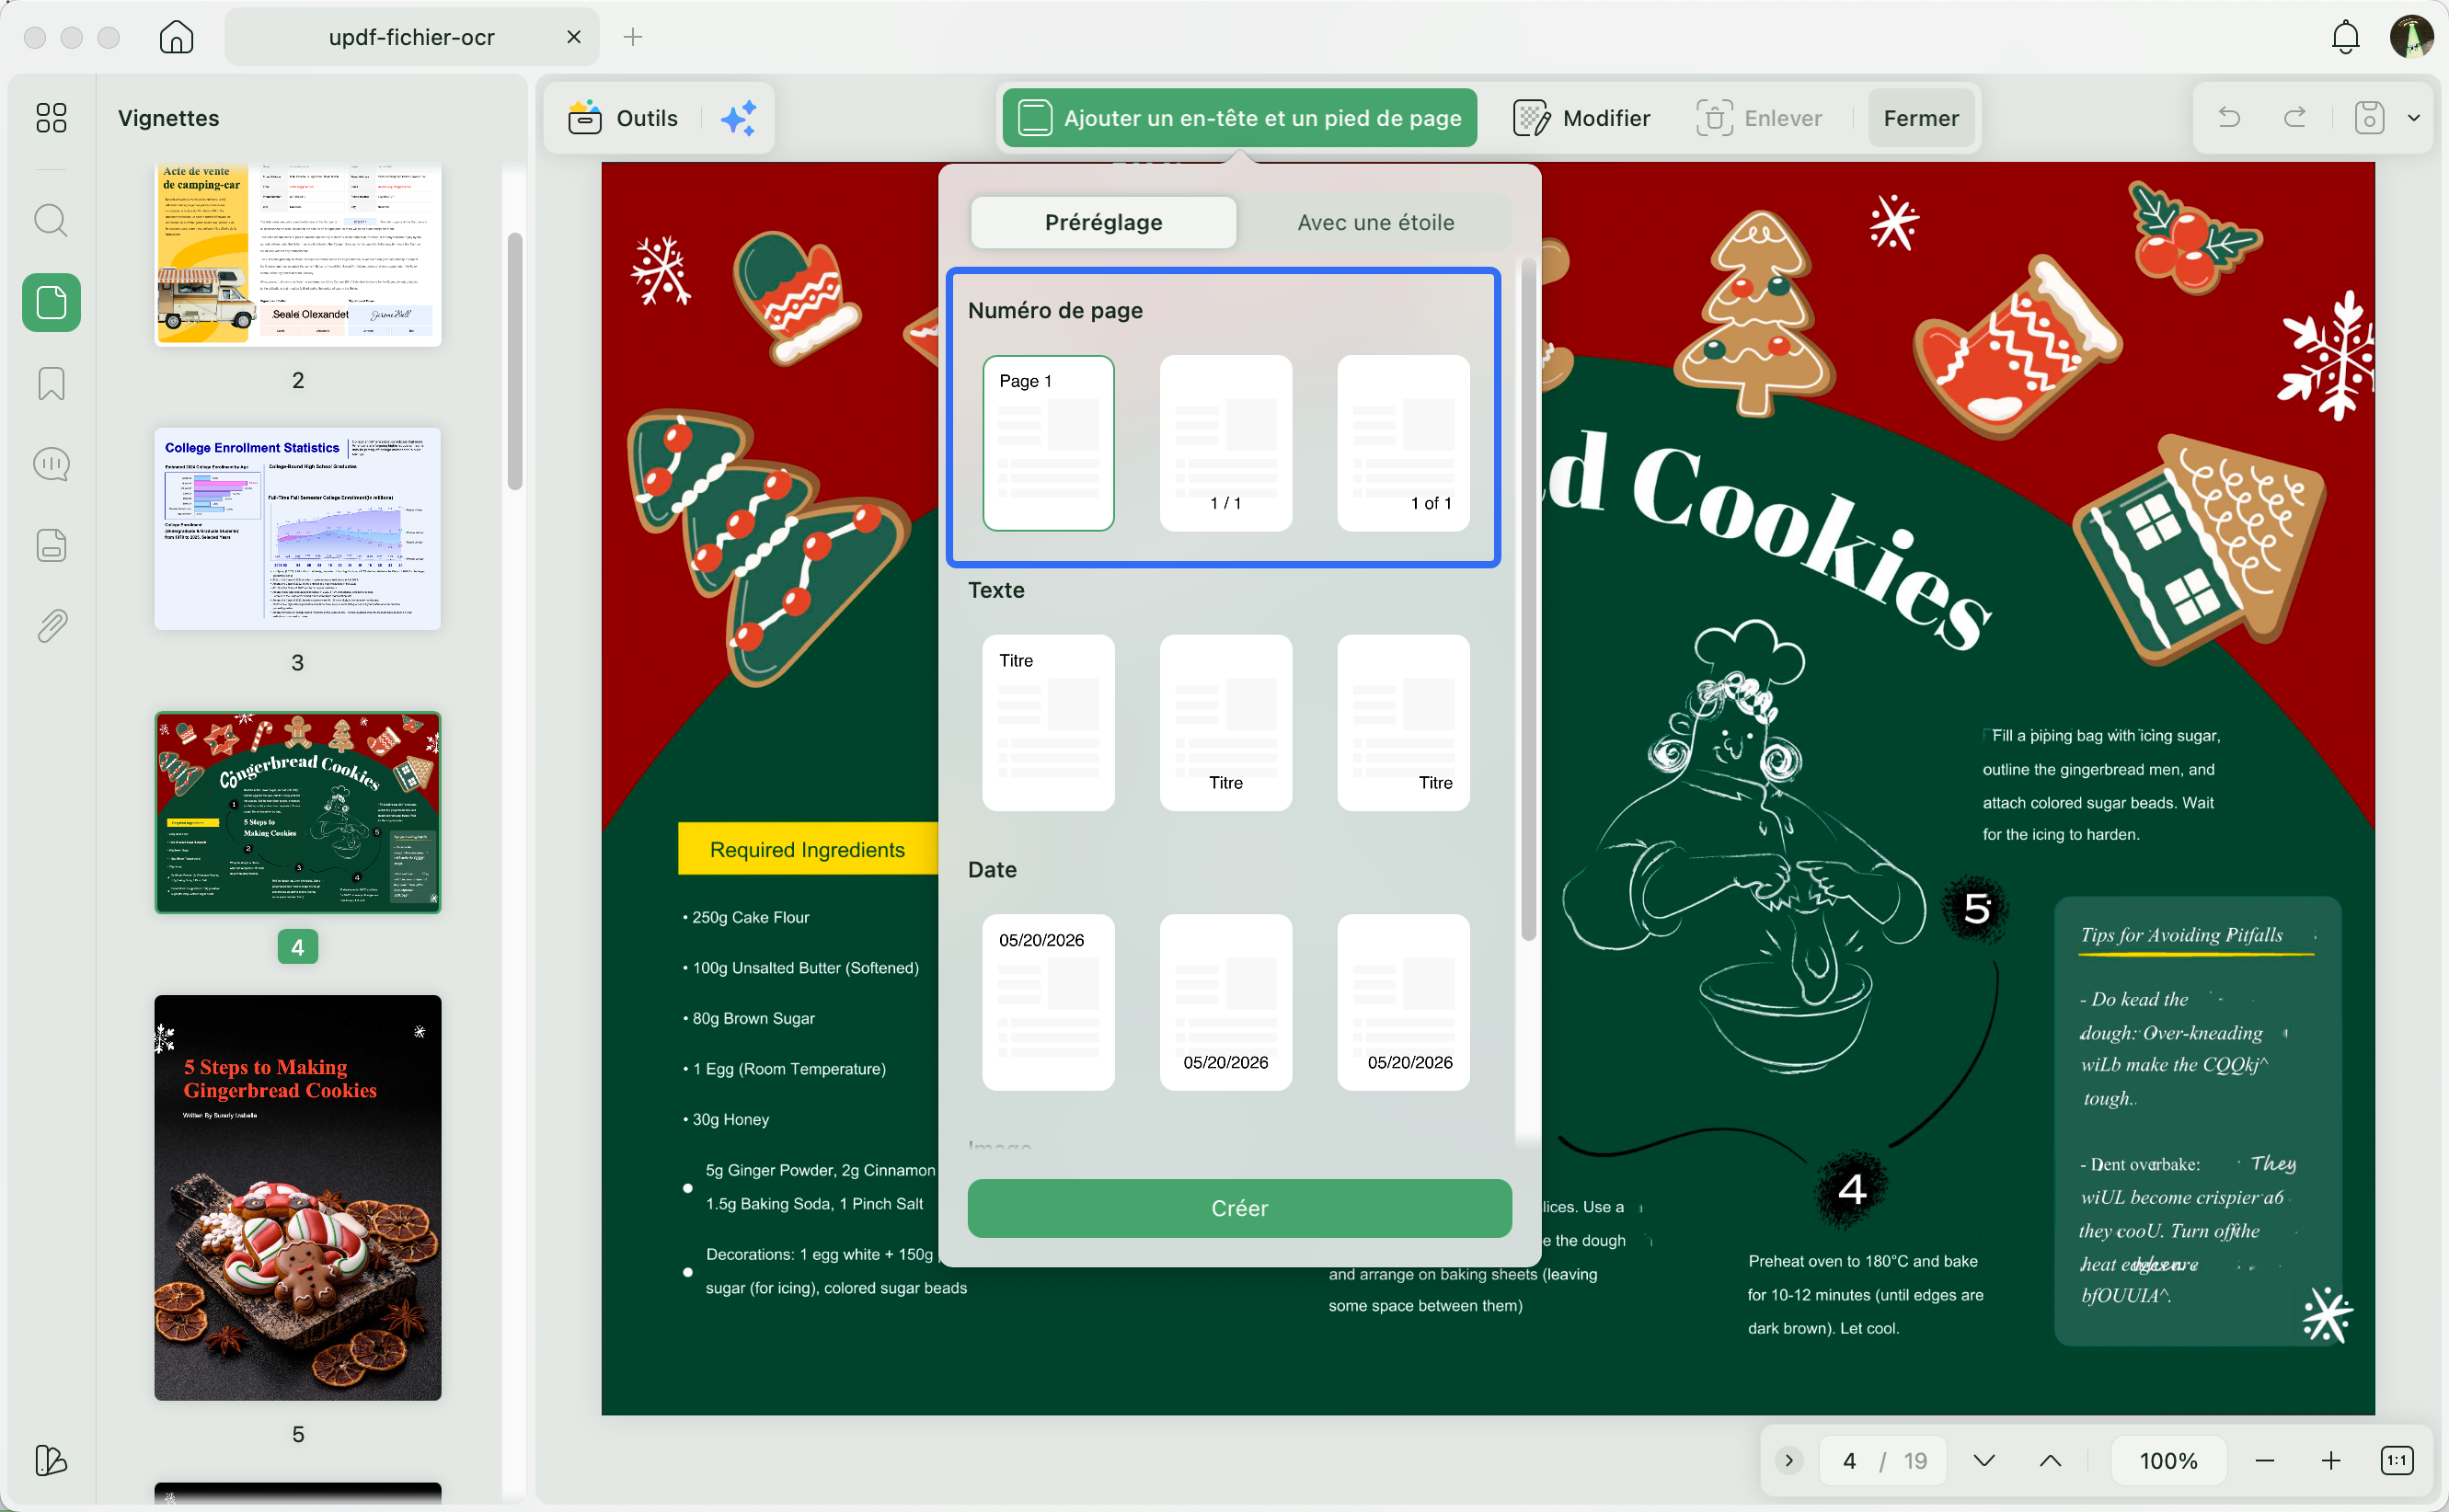Click the save file icon
The width and height of the screenshot is (2449, 1512).
pos(2369,118)
